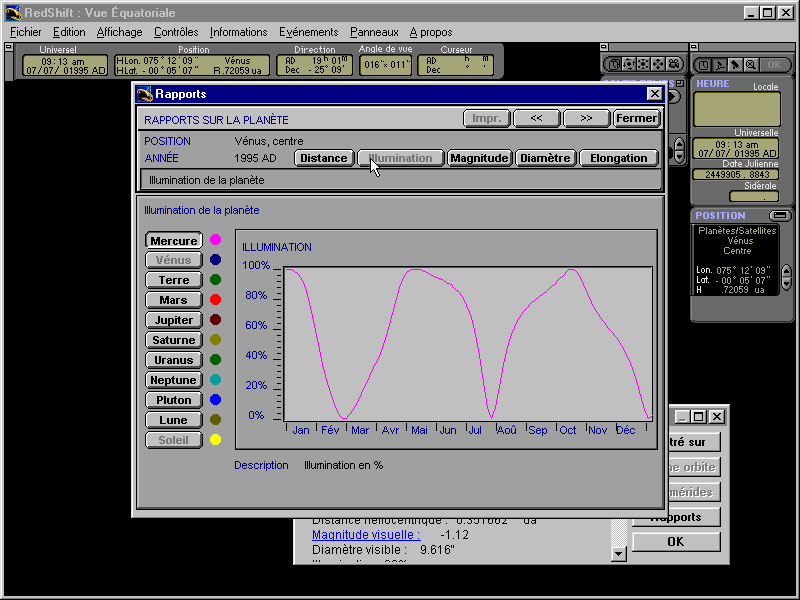The image size is (800, 600).
Task: Click the magenta Mercure color dot
Action: click(x=215, y=240)
